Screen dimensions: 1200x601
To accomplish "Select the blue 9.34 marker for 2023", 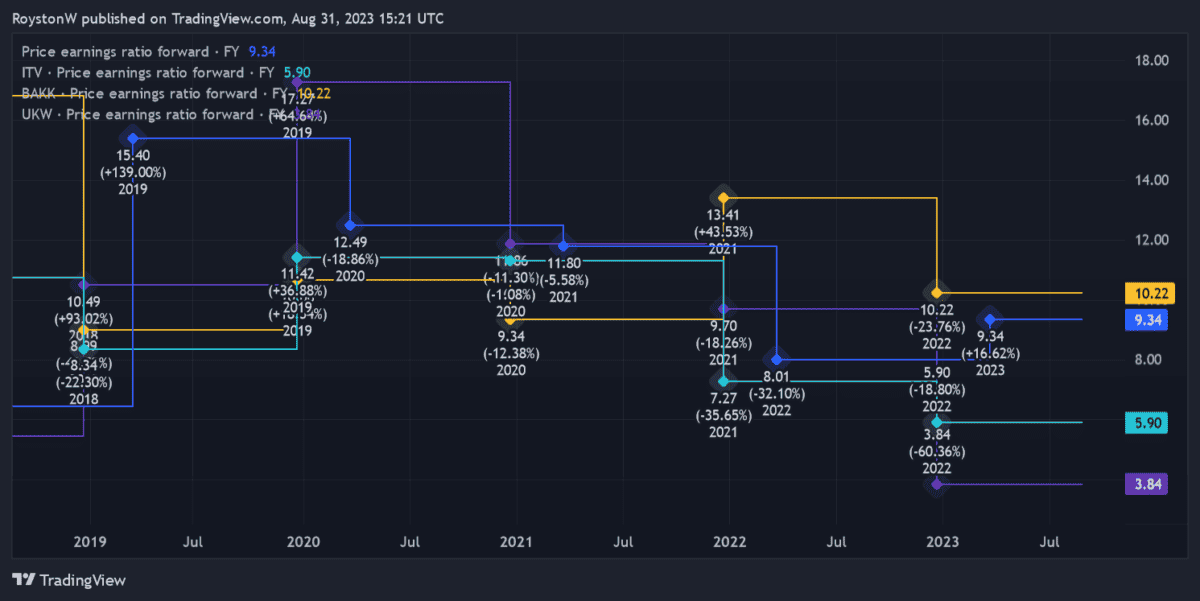I will click(x=990, y=320).
